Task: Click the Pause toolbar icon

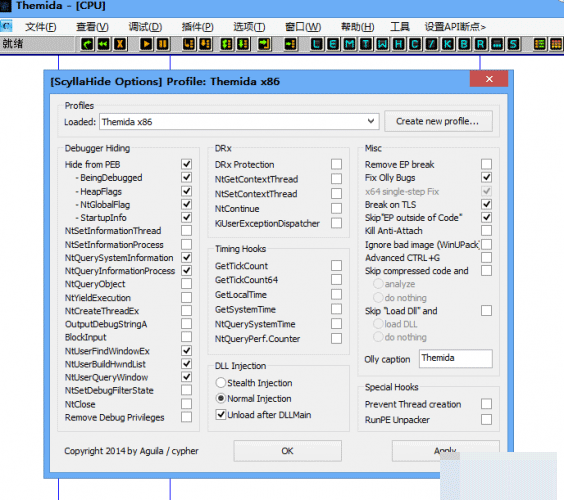Action: click(x=163, y=44)
